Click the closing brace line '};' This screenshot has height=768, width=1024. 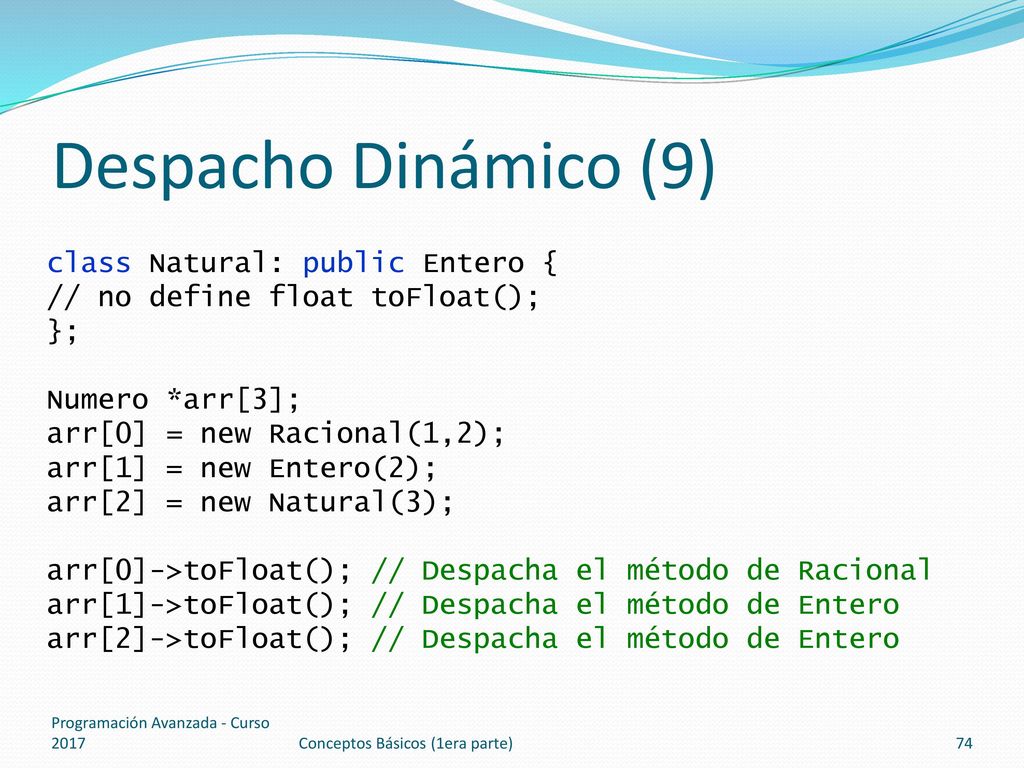click(x=63, y=331)
